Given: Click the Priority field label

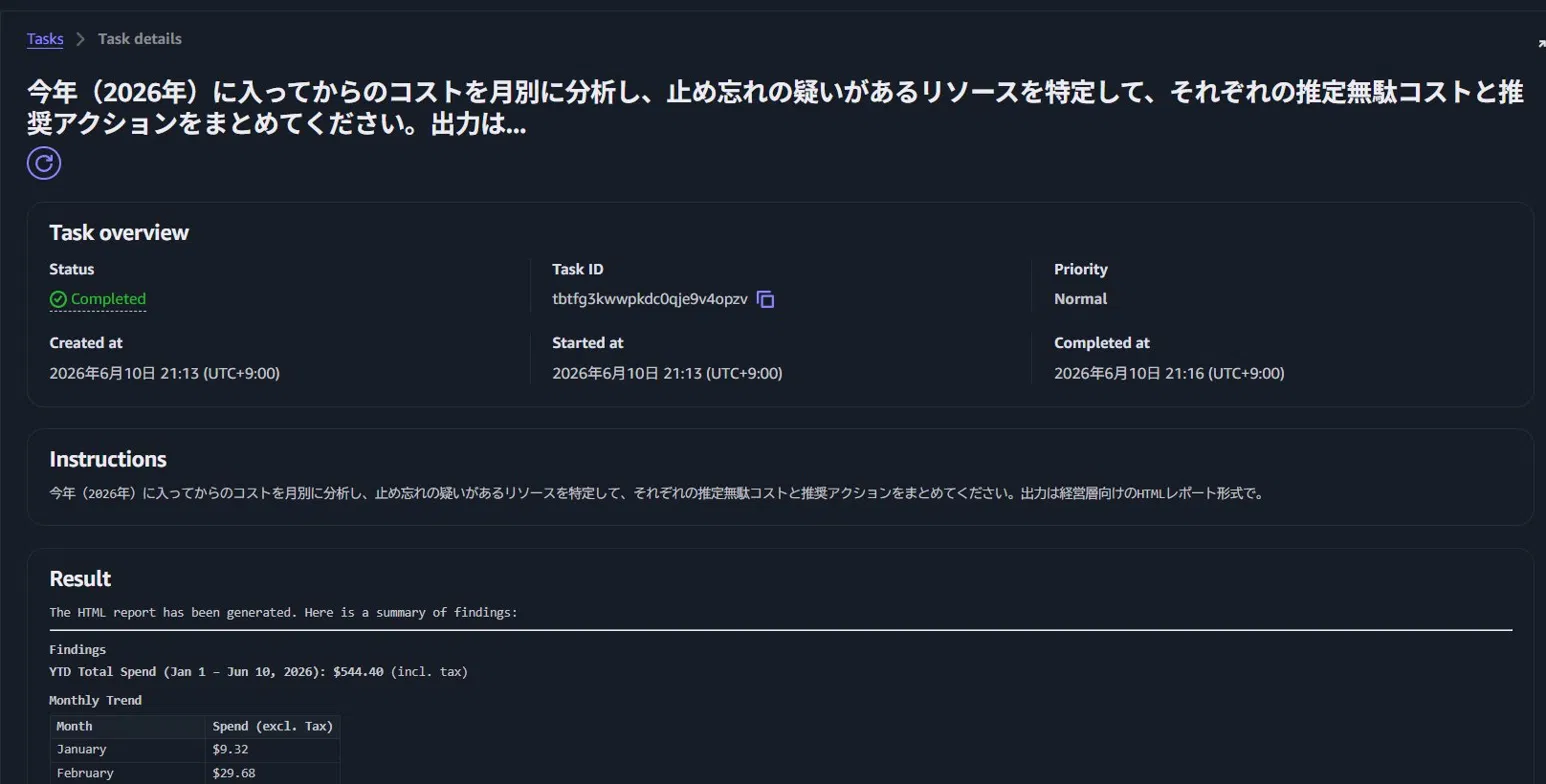Looking at the screenshot, I should tap(1081, 269).
